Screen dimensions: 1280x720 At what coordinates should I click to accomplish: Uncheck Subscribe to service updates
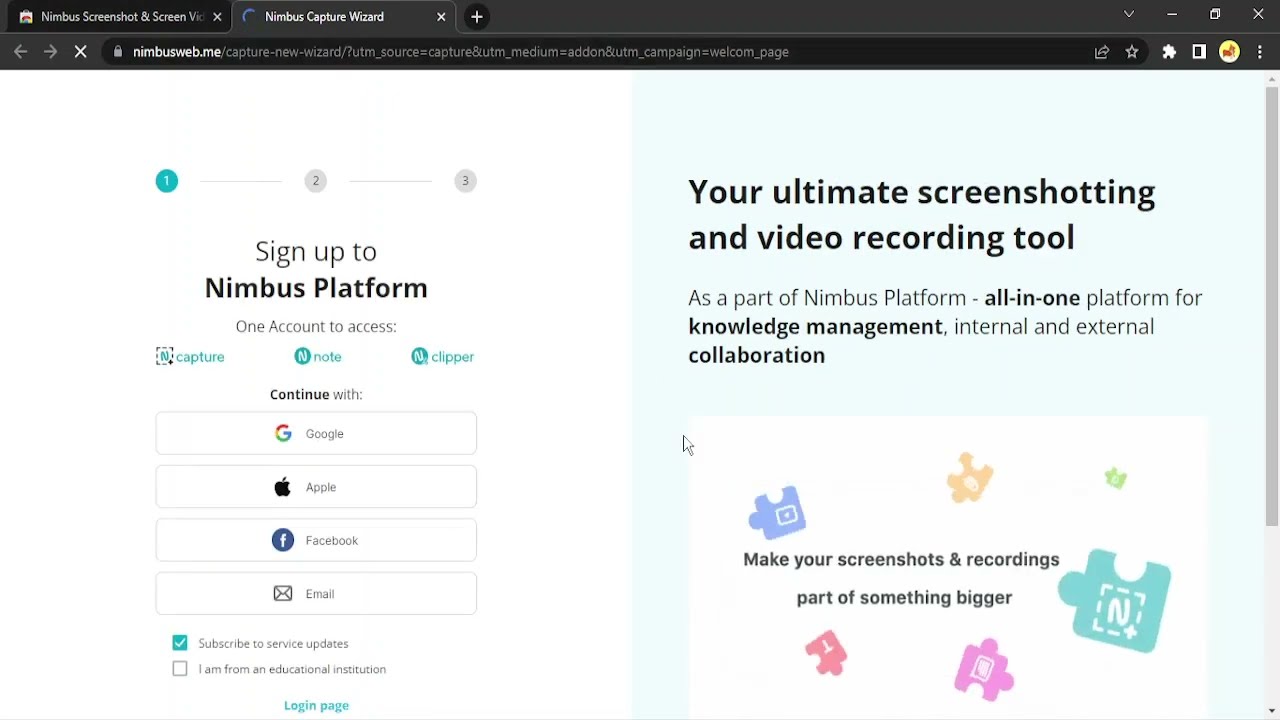click(180, 643)
